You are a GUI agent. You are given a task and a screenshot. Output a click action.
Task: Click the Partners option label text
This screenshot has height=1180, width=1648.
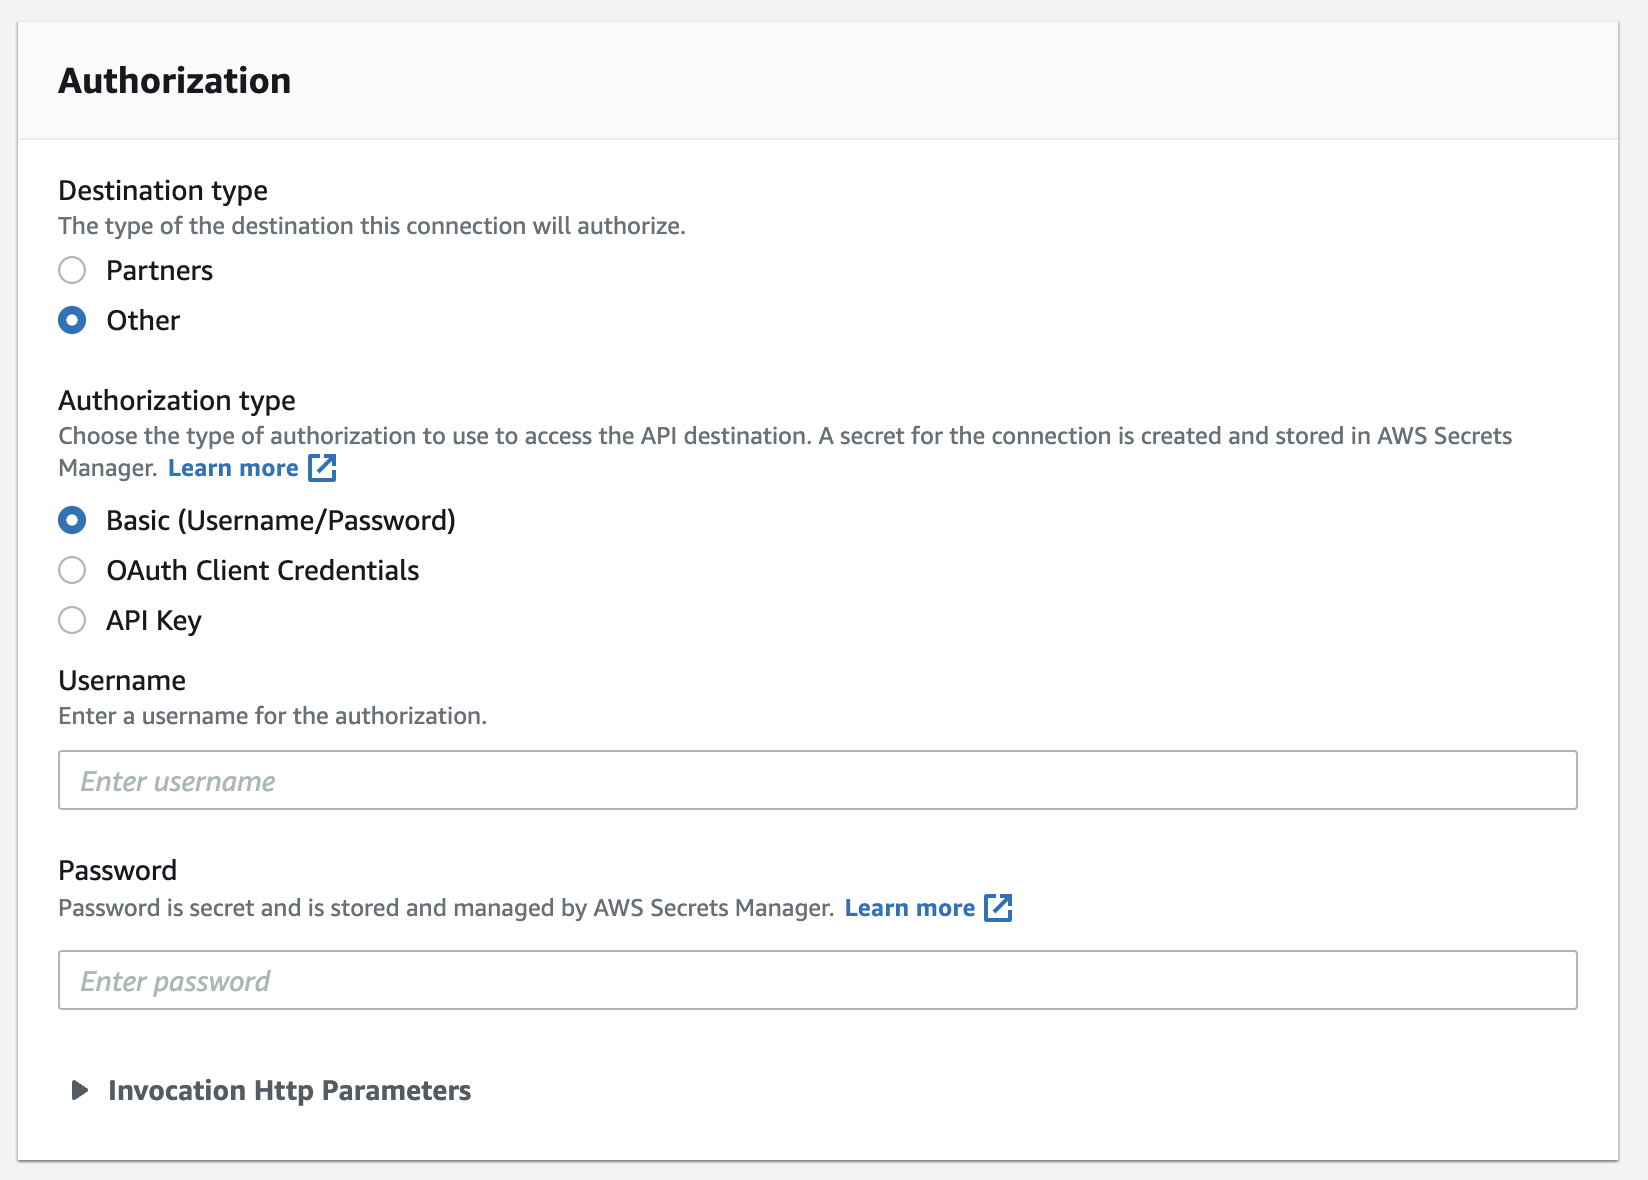coord(159,270)
